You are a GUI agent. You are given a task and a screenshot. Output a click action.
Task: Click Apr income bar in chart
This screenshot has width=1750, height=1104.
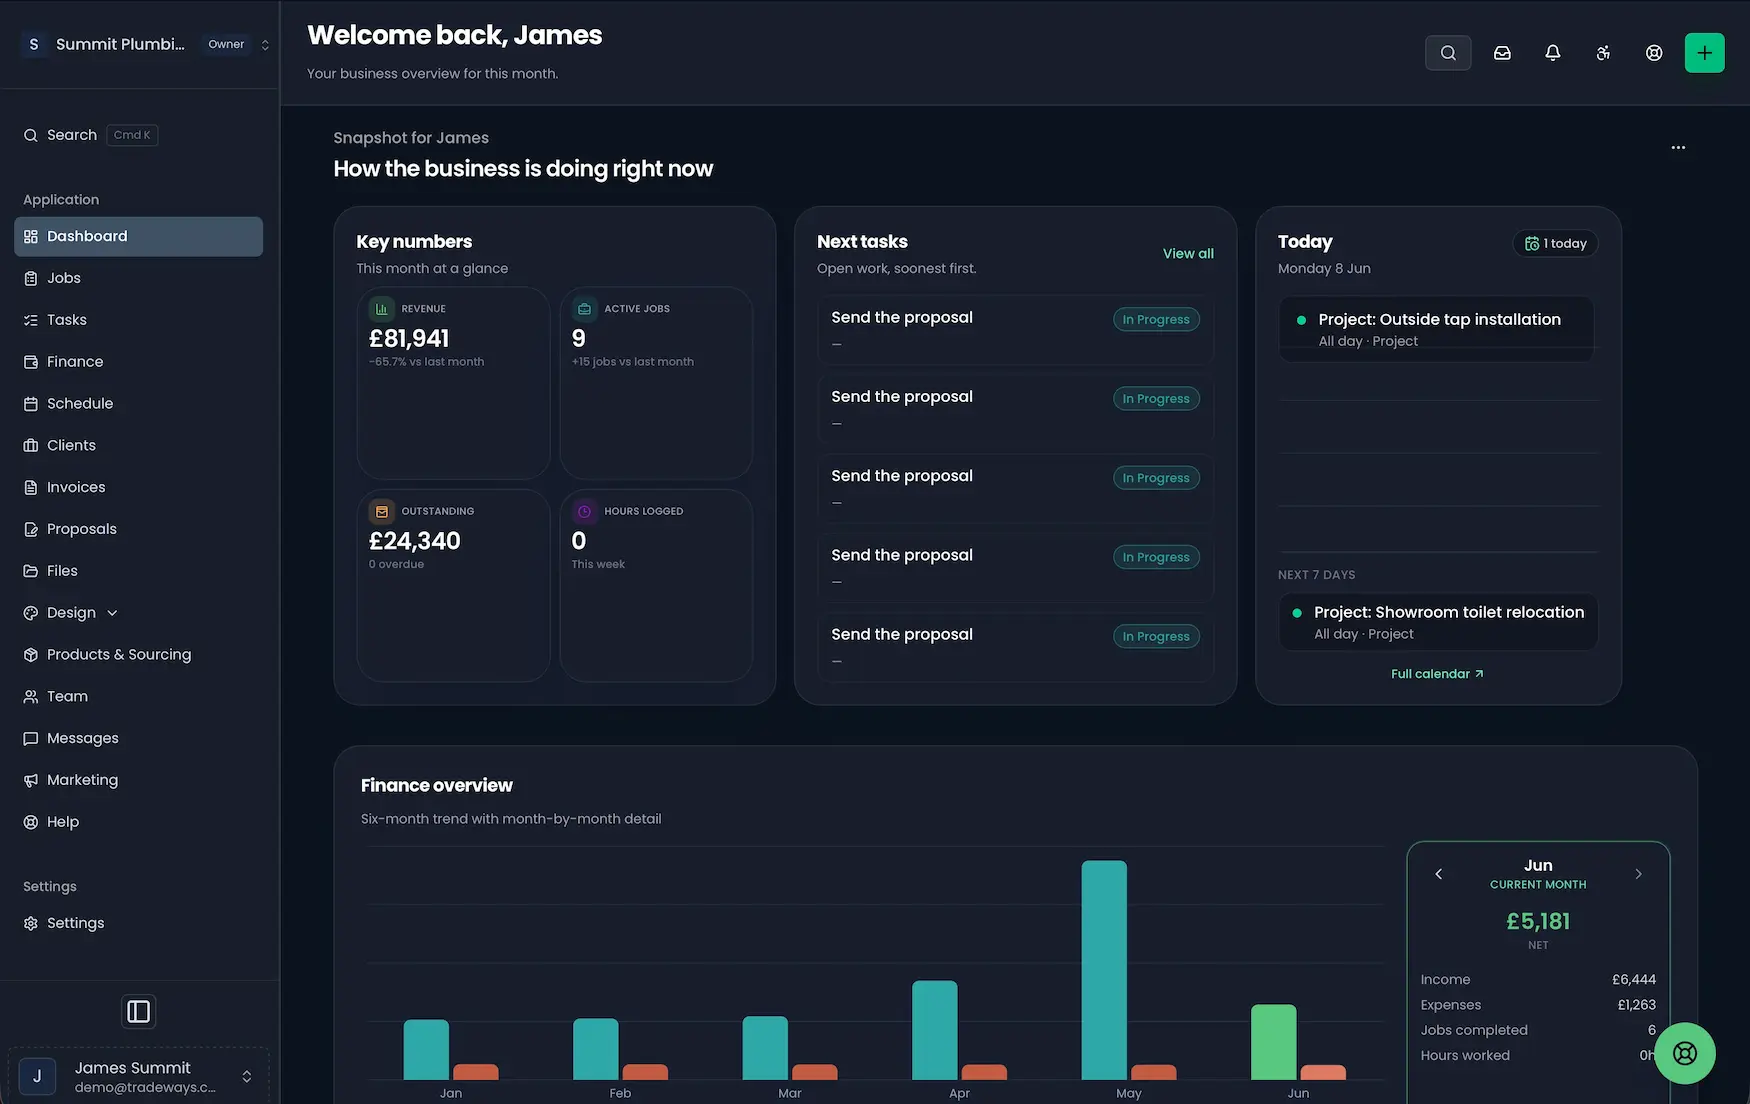coord(934,1030)
